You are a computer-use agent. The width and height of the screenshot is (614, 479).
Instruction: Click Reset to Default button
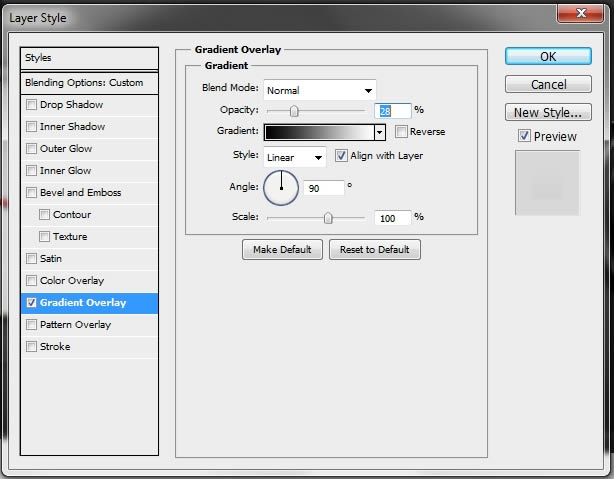pos(375,249)
